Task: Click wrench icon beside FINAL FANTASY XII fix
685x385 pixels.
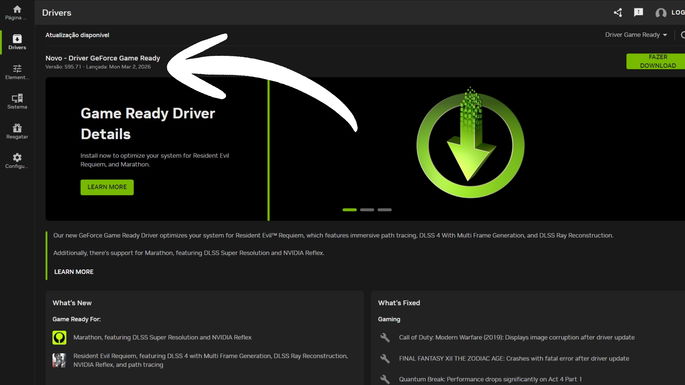Action: (385, 358)
